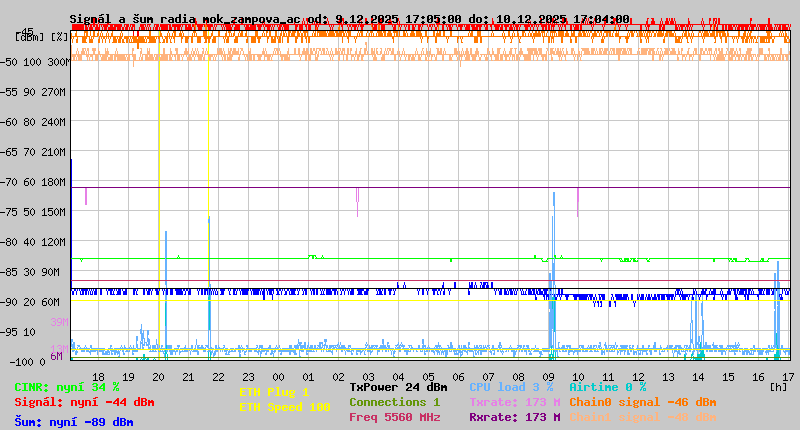Click the '[dBm] [%]' axis unit header
Viewport: 800px width, 430px height.
coord(42,37)
